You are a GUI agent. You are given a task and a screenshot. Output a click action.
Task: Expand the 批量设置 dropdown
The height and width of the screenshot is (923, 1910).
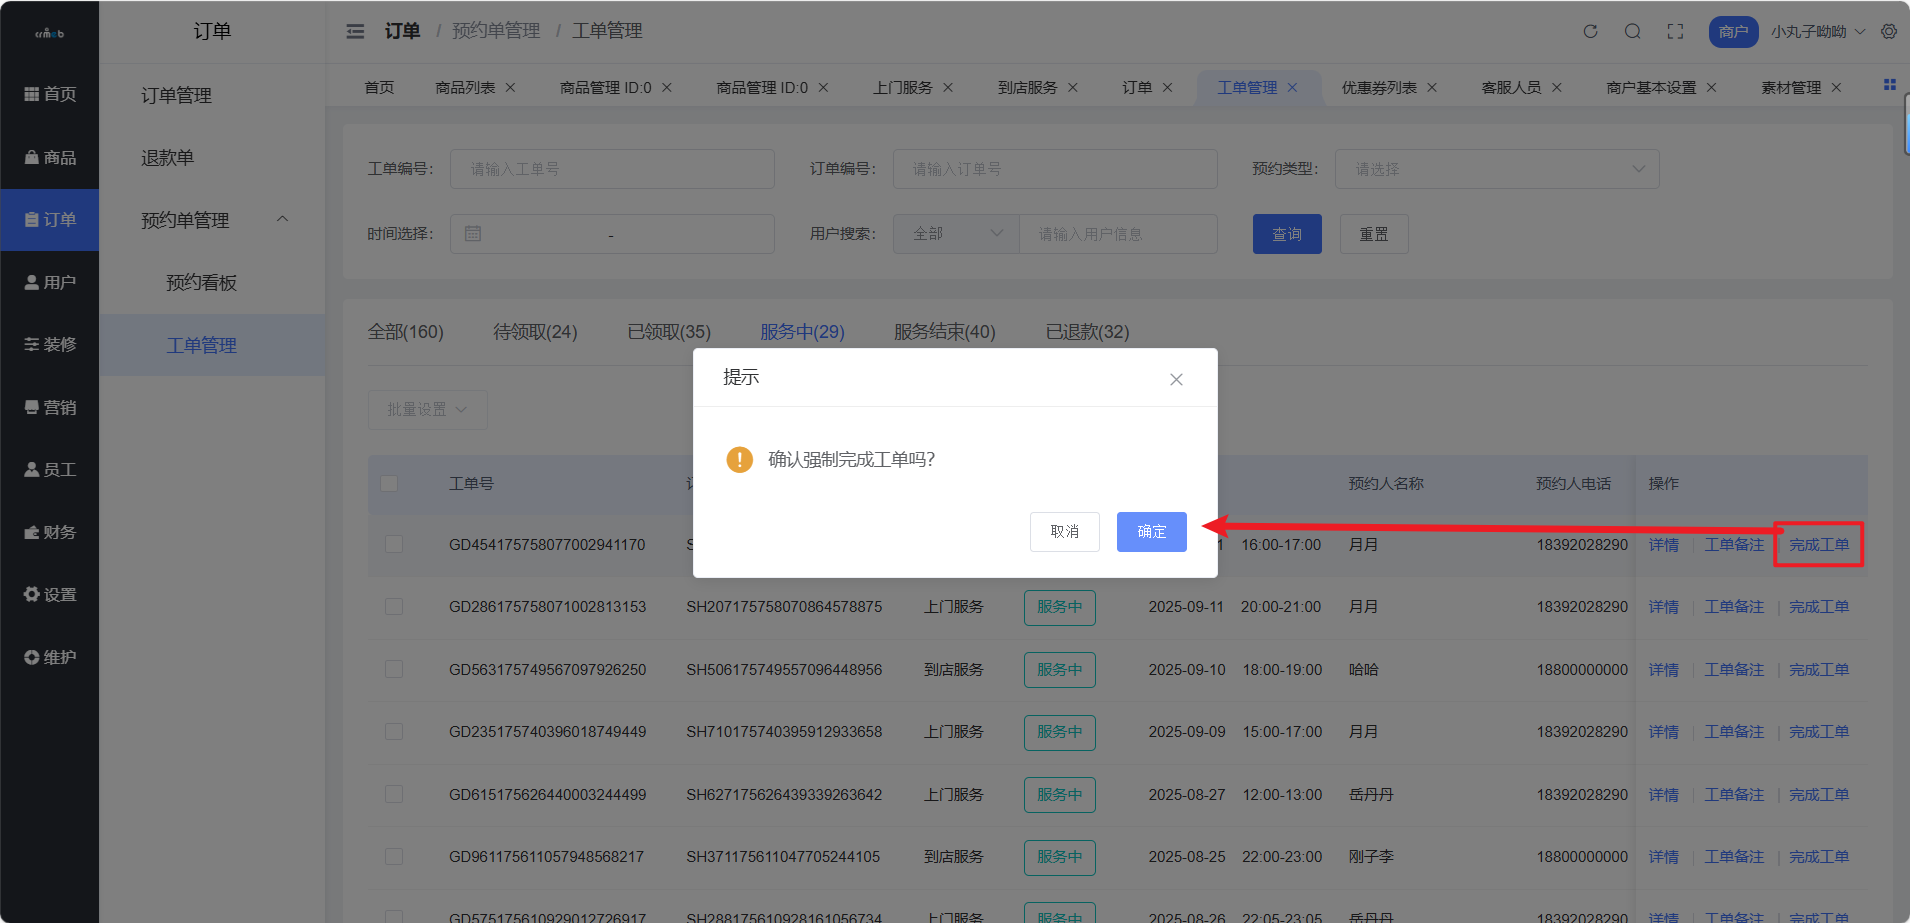pyautogui.click(x=427, y=409)
